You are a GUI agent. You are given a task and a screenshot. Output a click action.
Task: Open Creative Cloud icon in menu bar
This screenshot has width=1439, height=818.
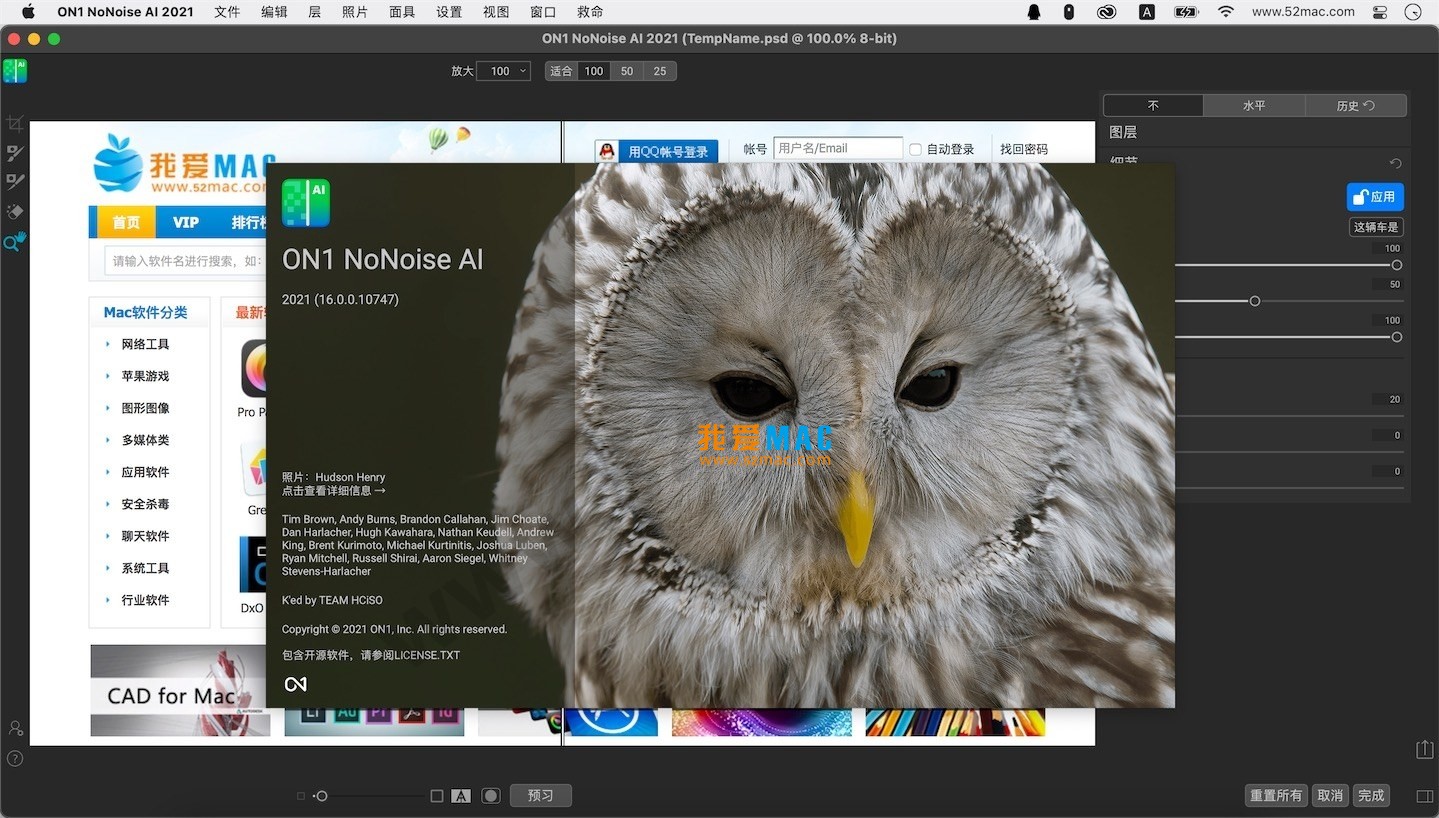(x=1106, y=12)
